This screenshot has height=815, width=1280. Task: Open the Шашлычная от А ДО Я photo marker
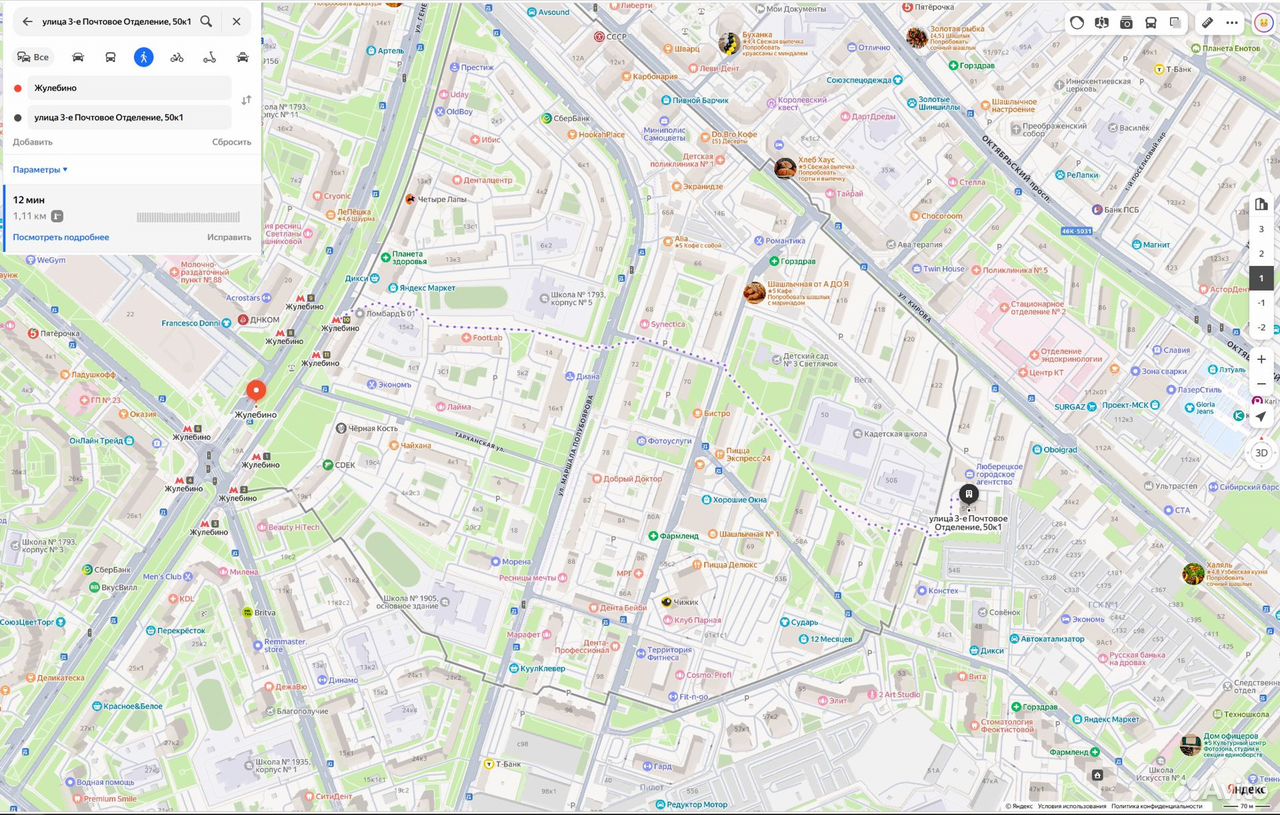click(754, 292)
